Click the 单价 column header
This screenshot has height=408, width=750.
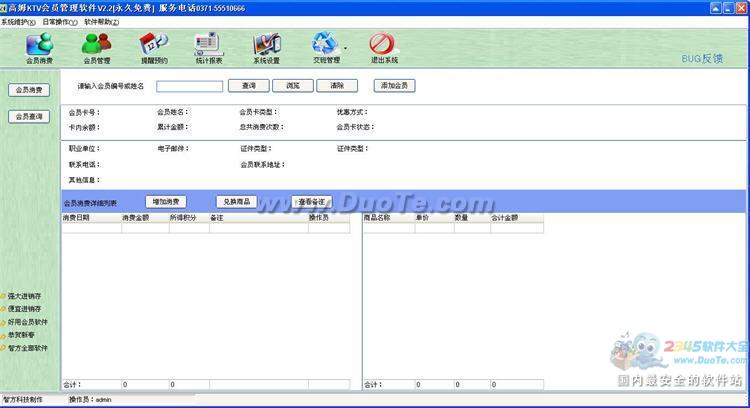click(434, 218)
